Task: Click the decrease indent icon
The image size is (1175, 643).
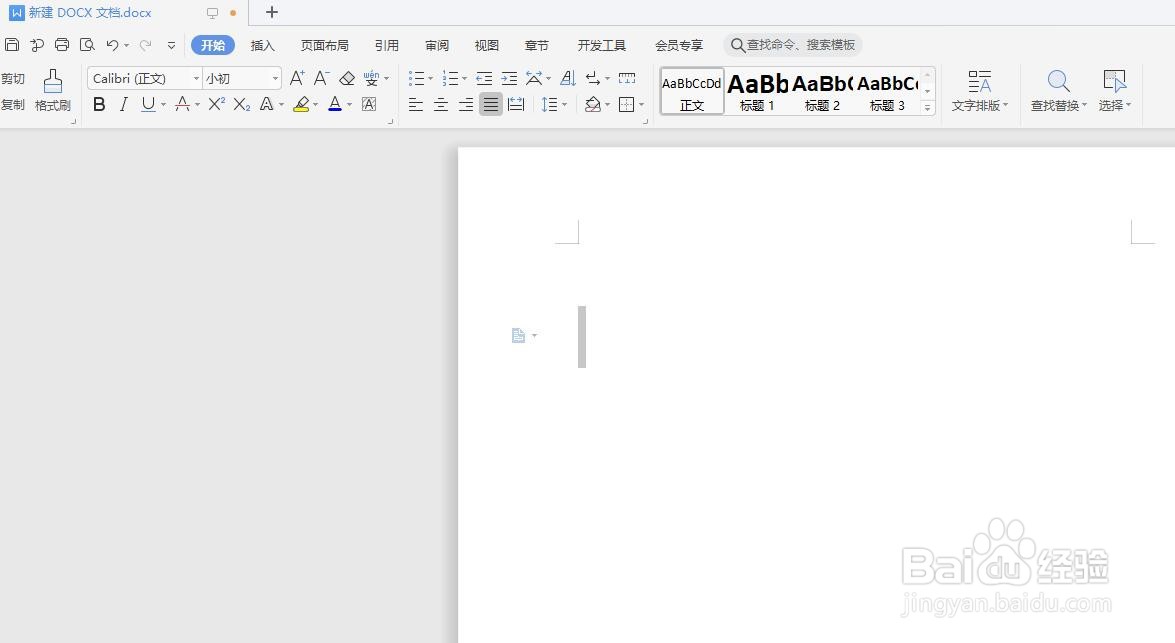Action: [x=484, y=78]
